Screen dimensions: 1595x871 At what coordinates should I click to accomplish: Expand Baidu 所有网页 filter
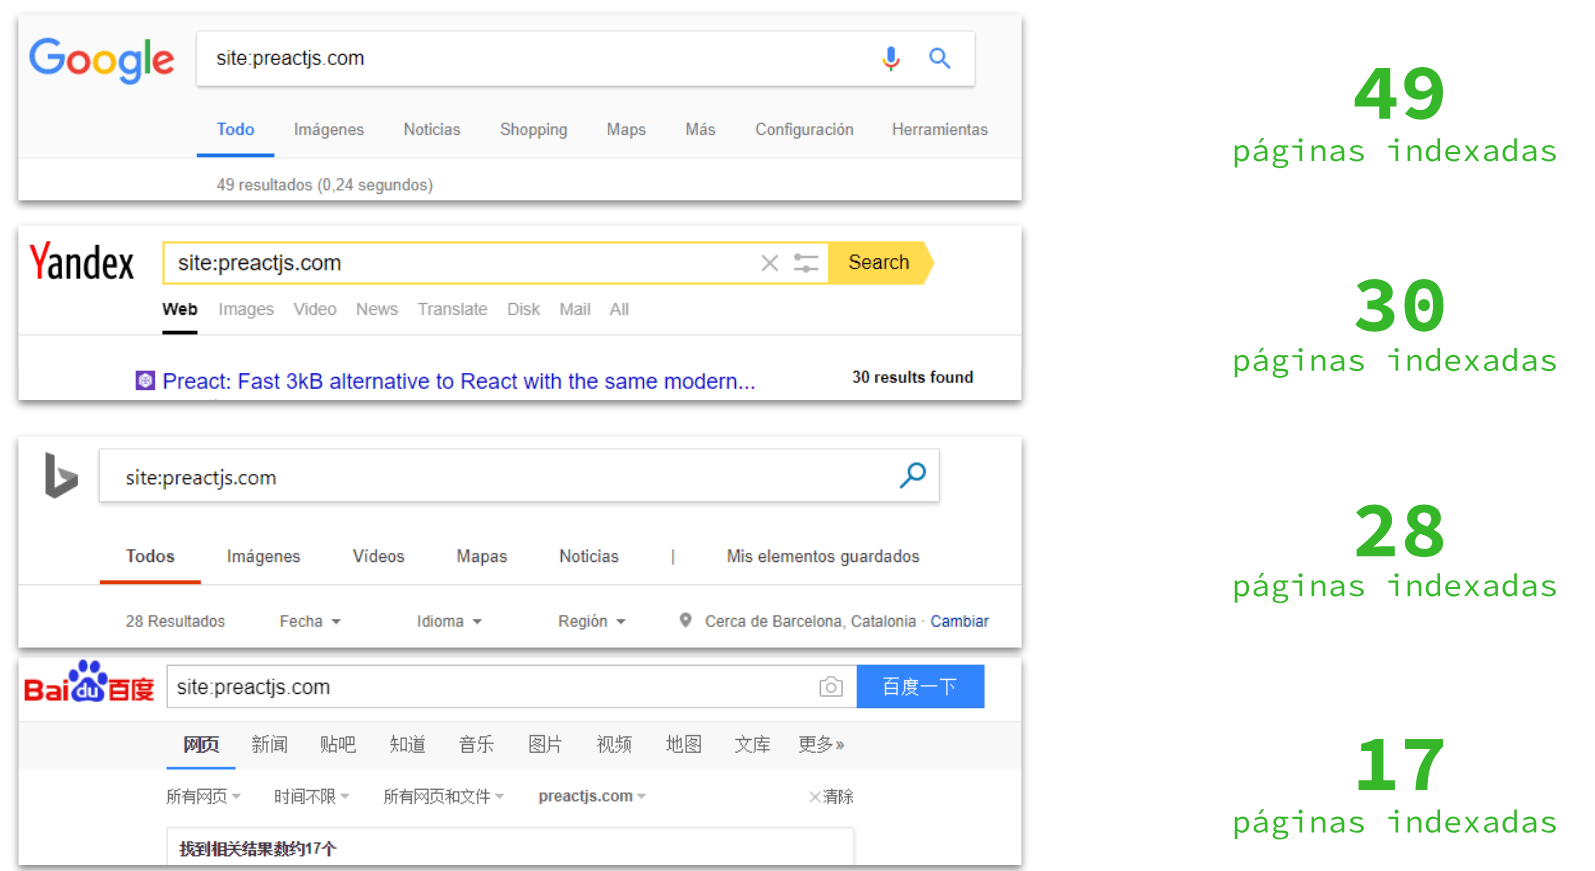click(203, 796)
